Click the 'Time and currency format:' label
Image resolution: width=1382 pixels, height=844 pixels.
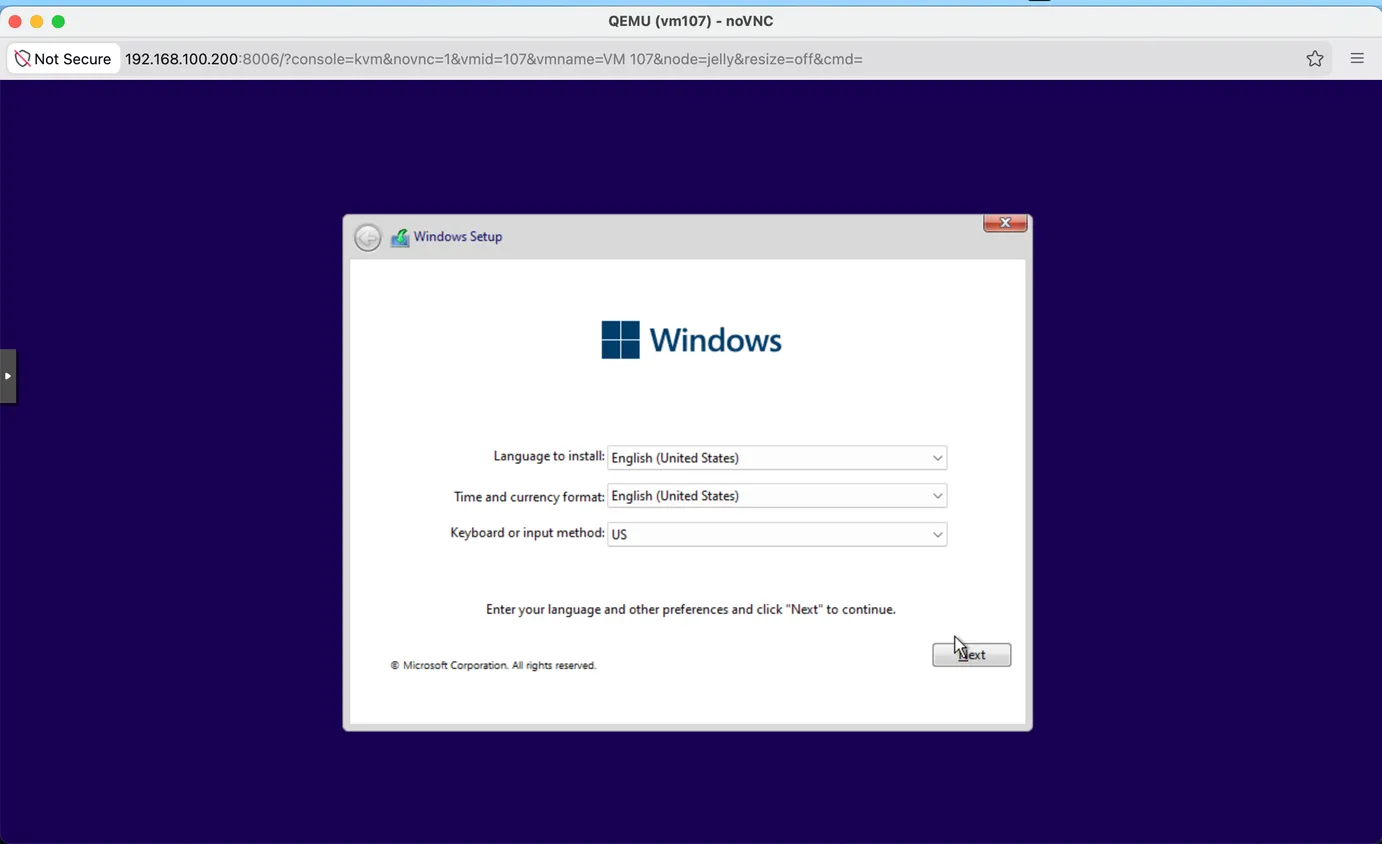tap(529, 496)
